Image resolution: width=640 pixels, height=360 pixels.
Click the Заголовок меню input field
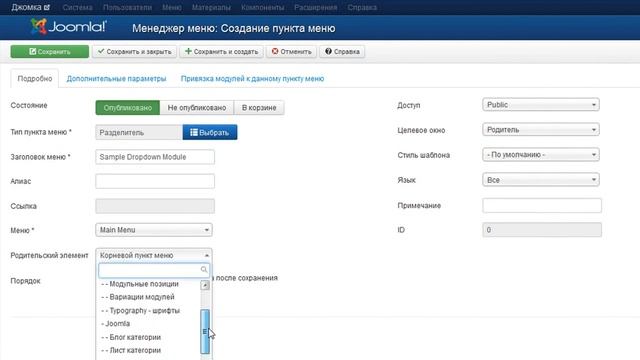coord(155,157)
